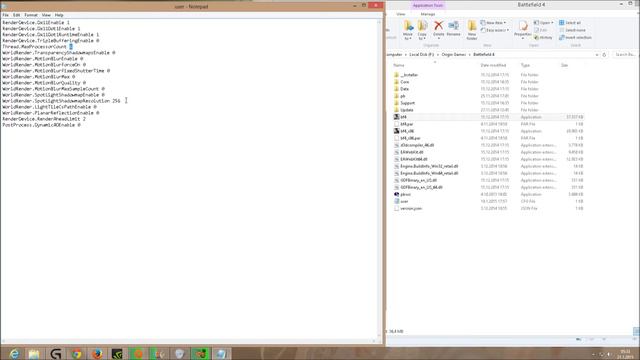Click RenderDevice.RenderAheadLimit 2 line in Notepad

[x=44, y=119]
